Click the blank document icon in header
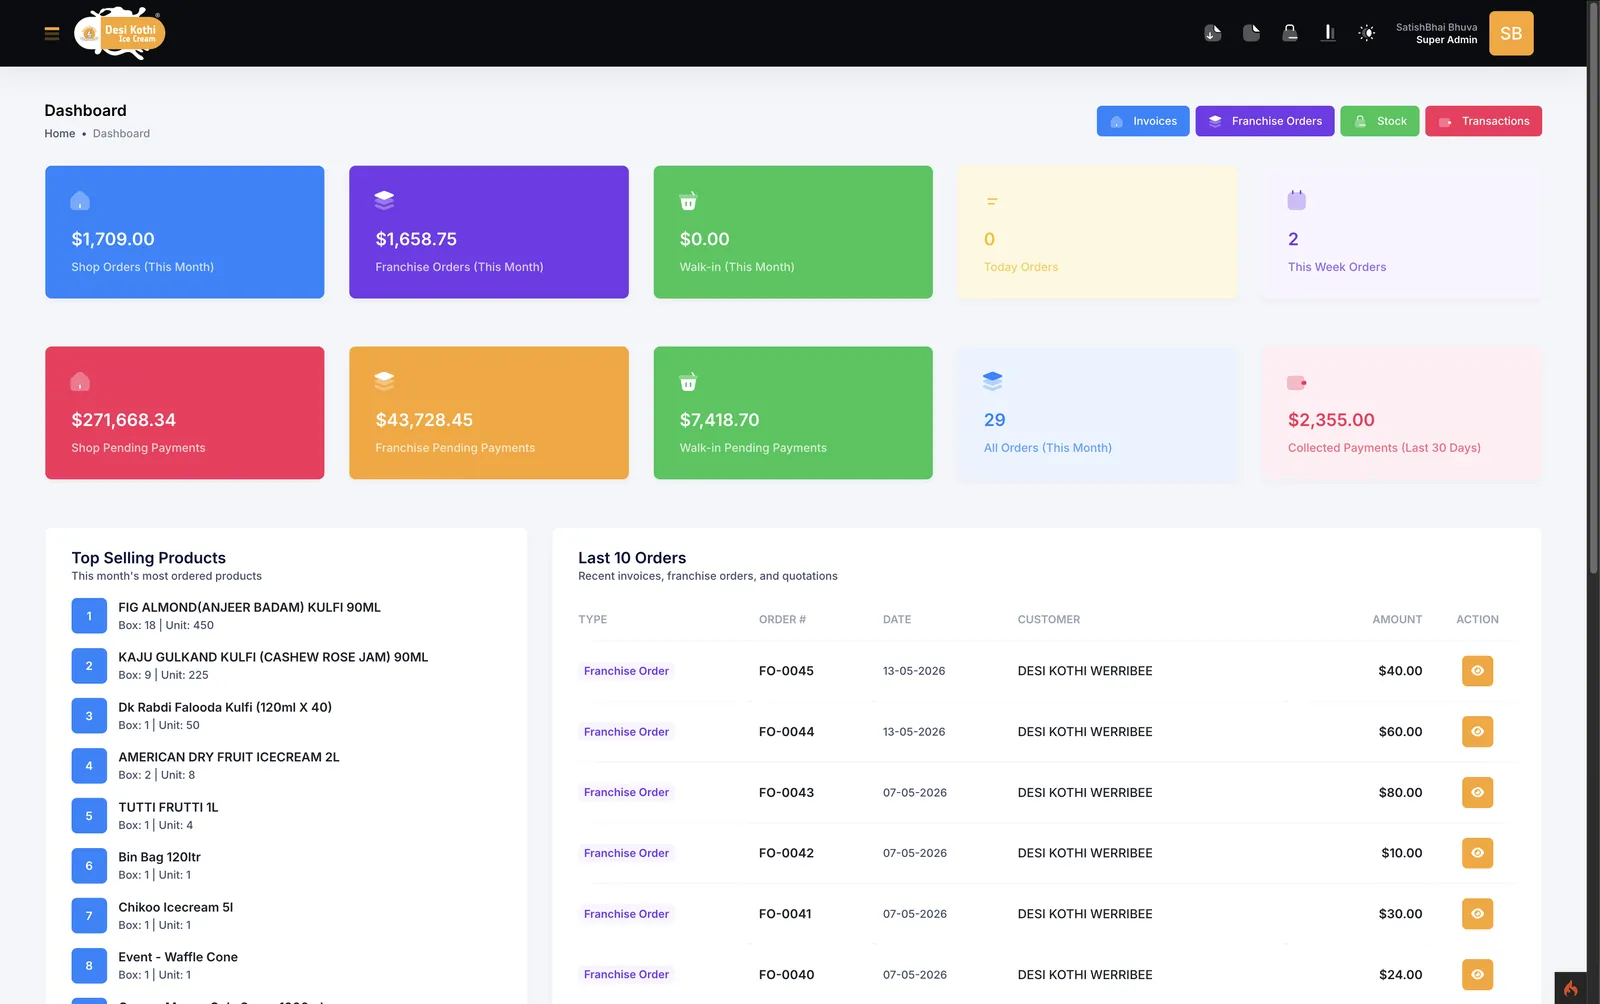The width and height of the screenshot is (1600, 1004). [1251, 33]
